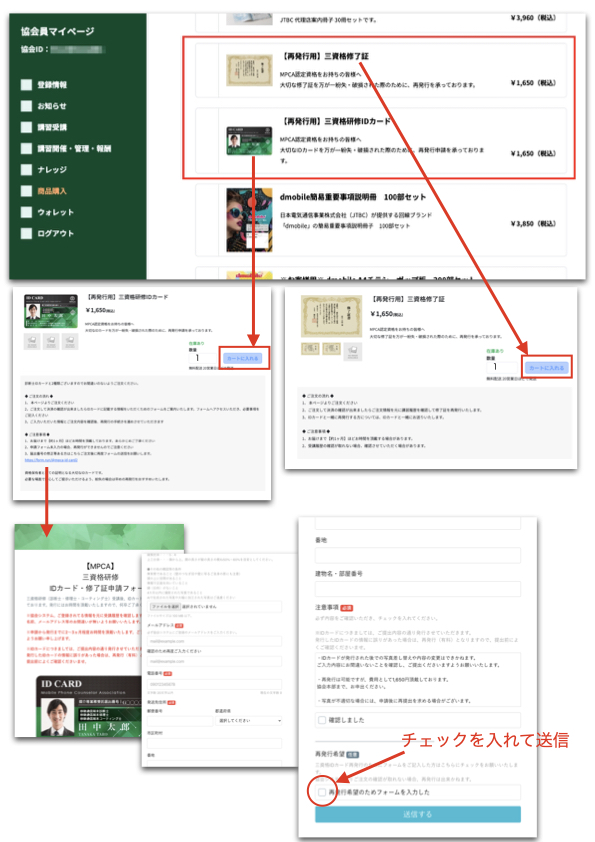Image resolution: width=595 pixels, height=842 pixels.
Task: Select first grey placeholder thumbnail under ID card
Action: coord(32,342)
